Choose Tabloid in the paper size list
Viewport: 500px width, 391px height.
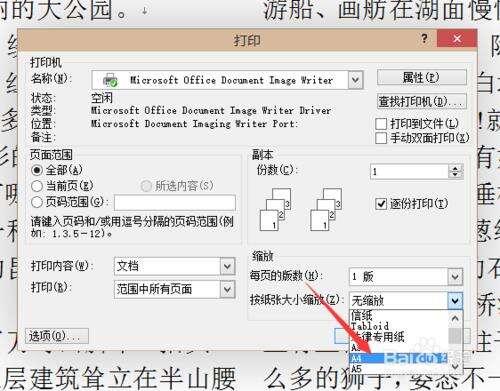tap(398, 326)
